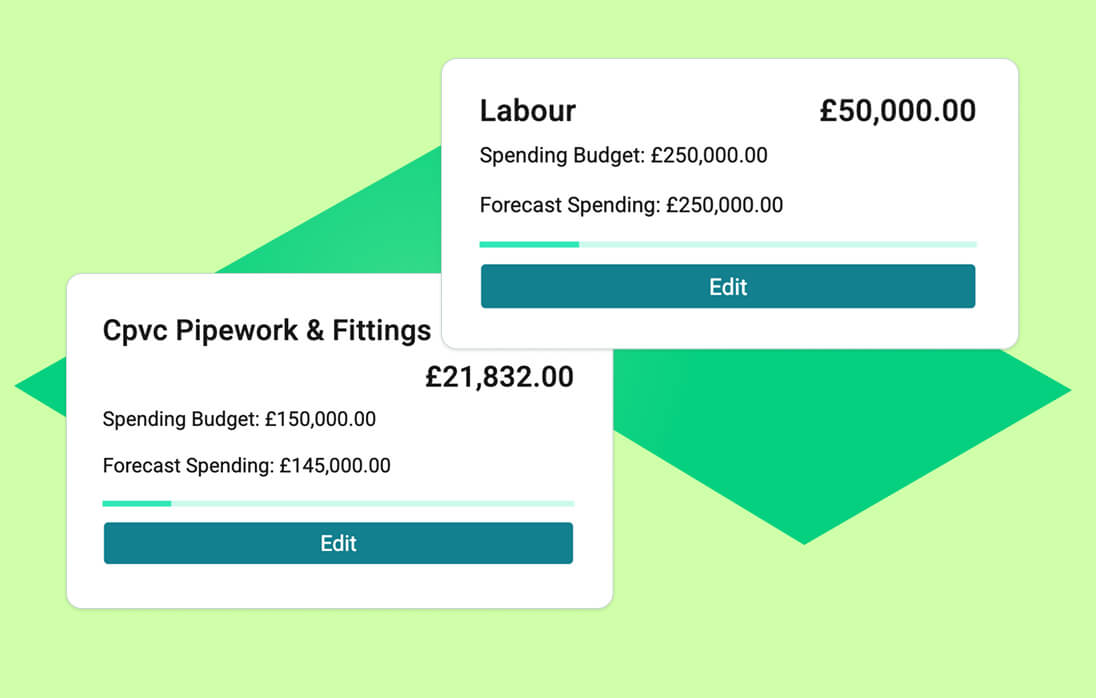Click the filled portion of Labour's progress bar
This screenshot has width=1096, height=698.
528,244
